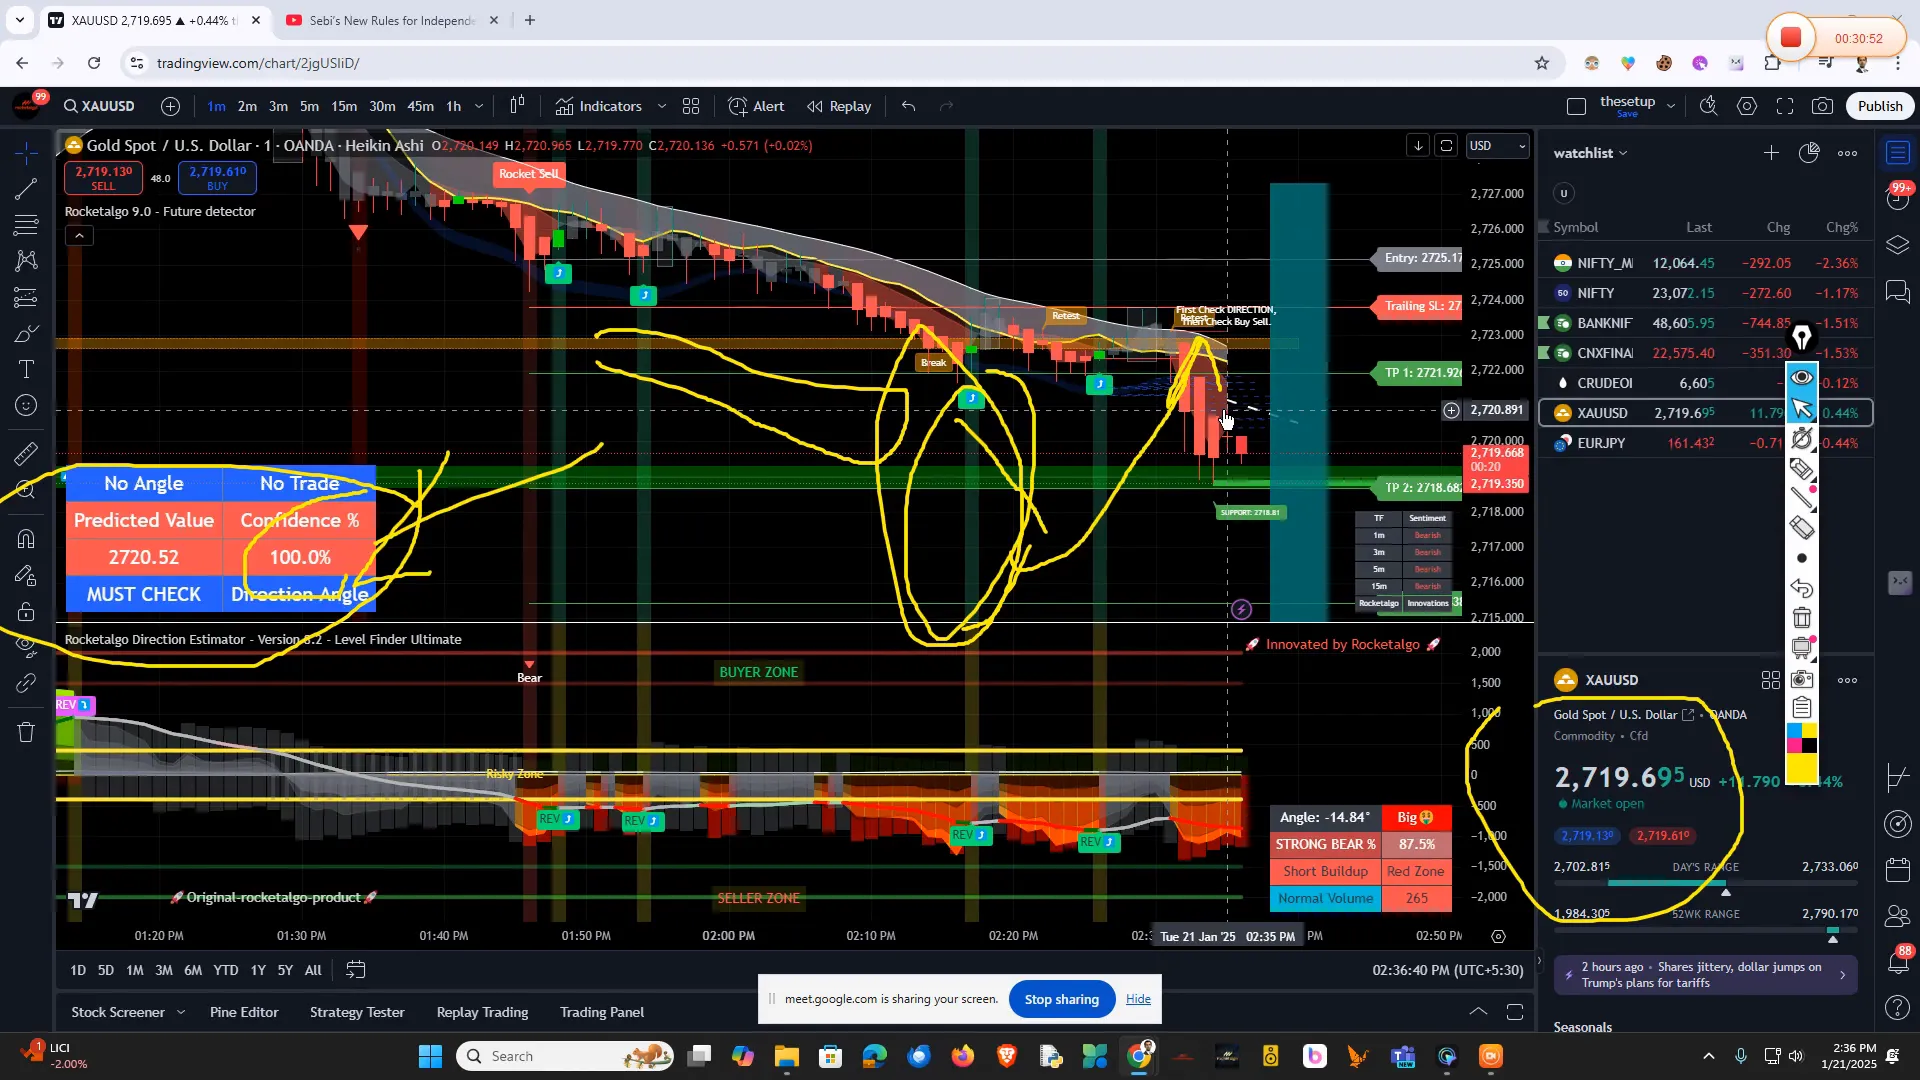This screenshot has height=1080, width=1920.
Task: Add a symbol to the watchlist
Action: [1771, 153]
